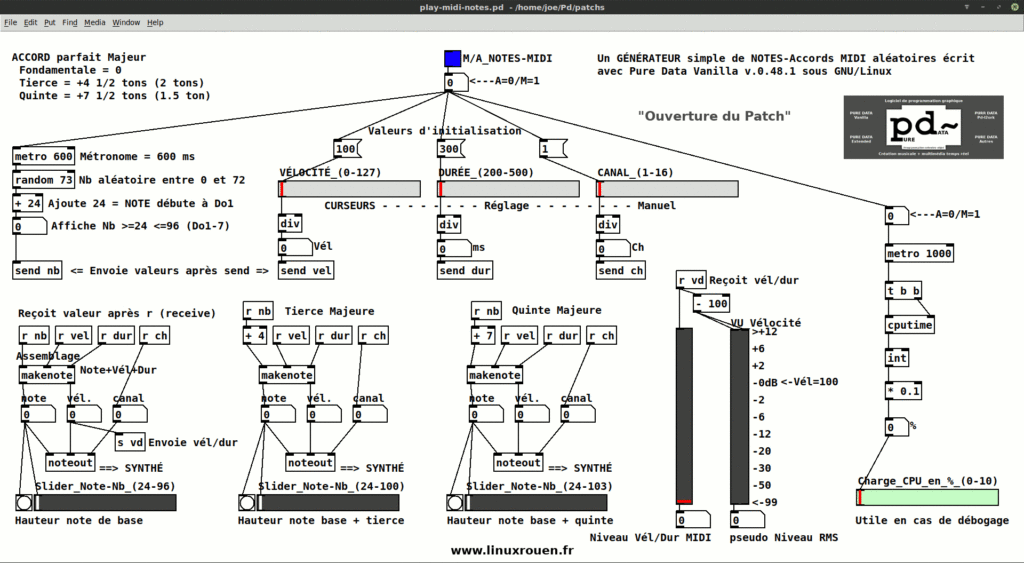Click the www.linuxrouen.fr text
Viewport: 1024px width, 563px height.
[x=512, y=550]
